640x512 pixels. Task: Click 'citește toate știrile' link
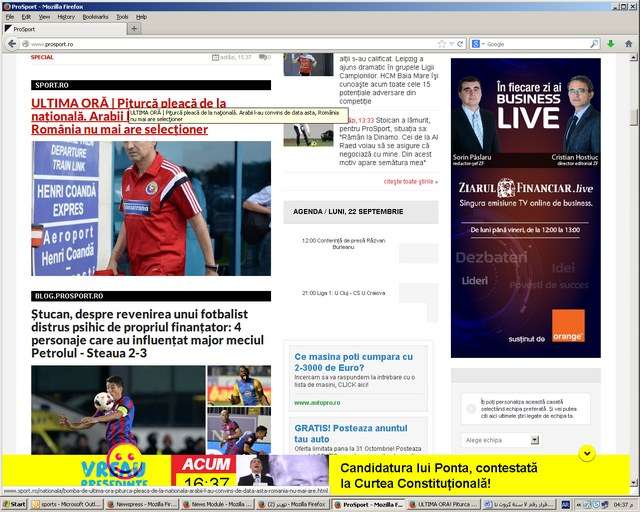tap(410, 181)
